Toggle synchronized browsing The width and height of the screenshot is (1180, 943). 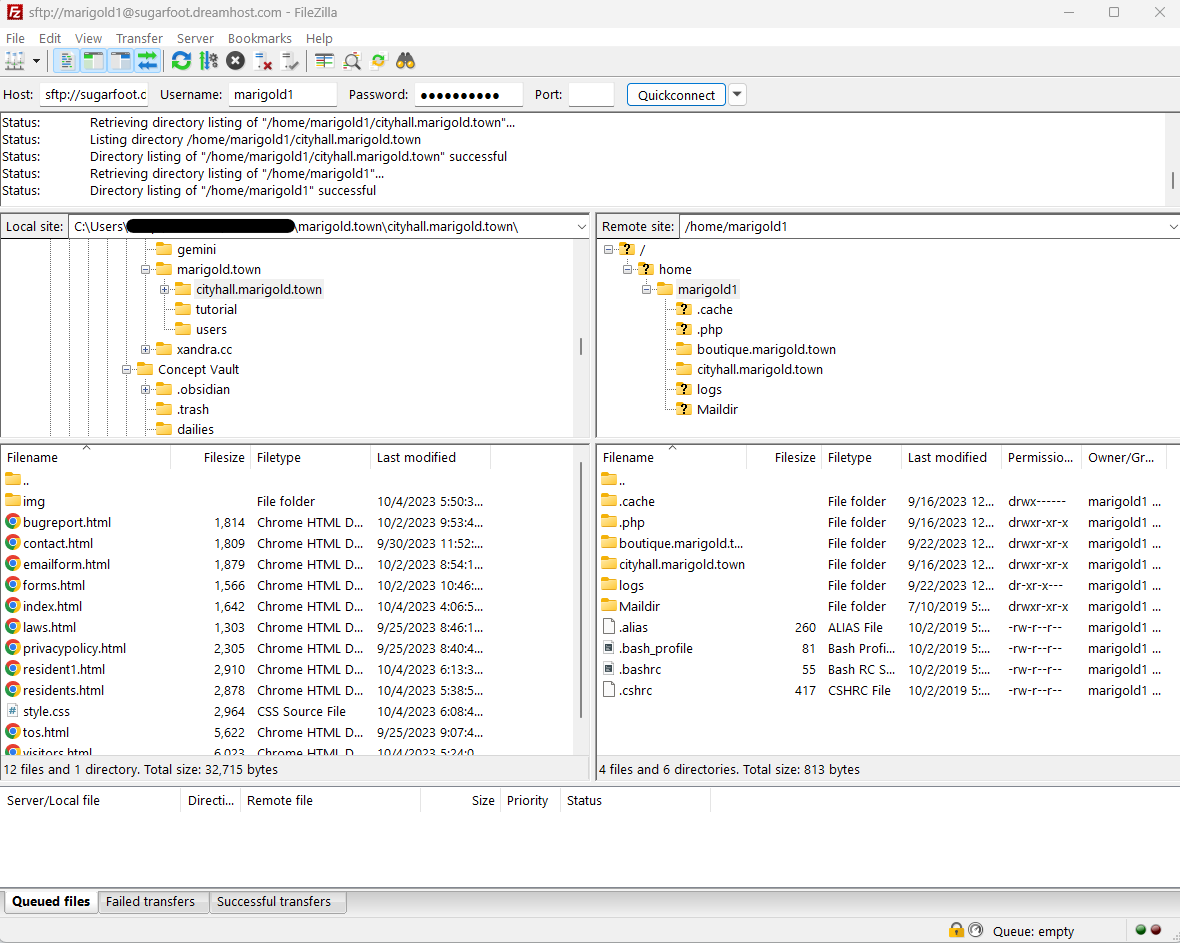378,61
